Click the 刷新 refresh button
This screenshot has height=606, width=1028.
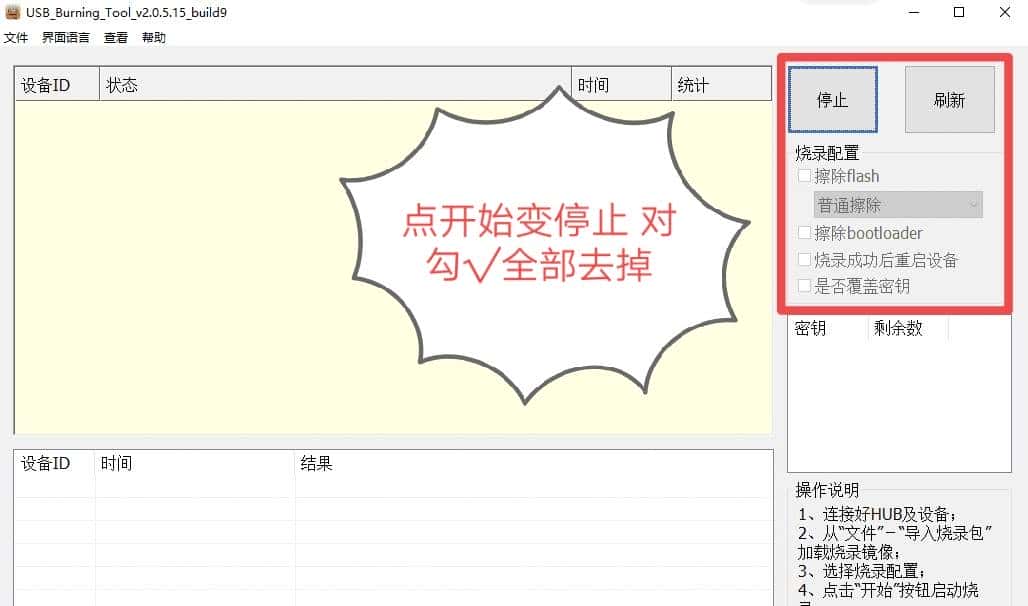(948, 99)
